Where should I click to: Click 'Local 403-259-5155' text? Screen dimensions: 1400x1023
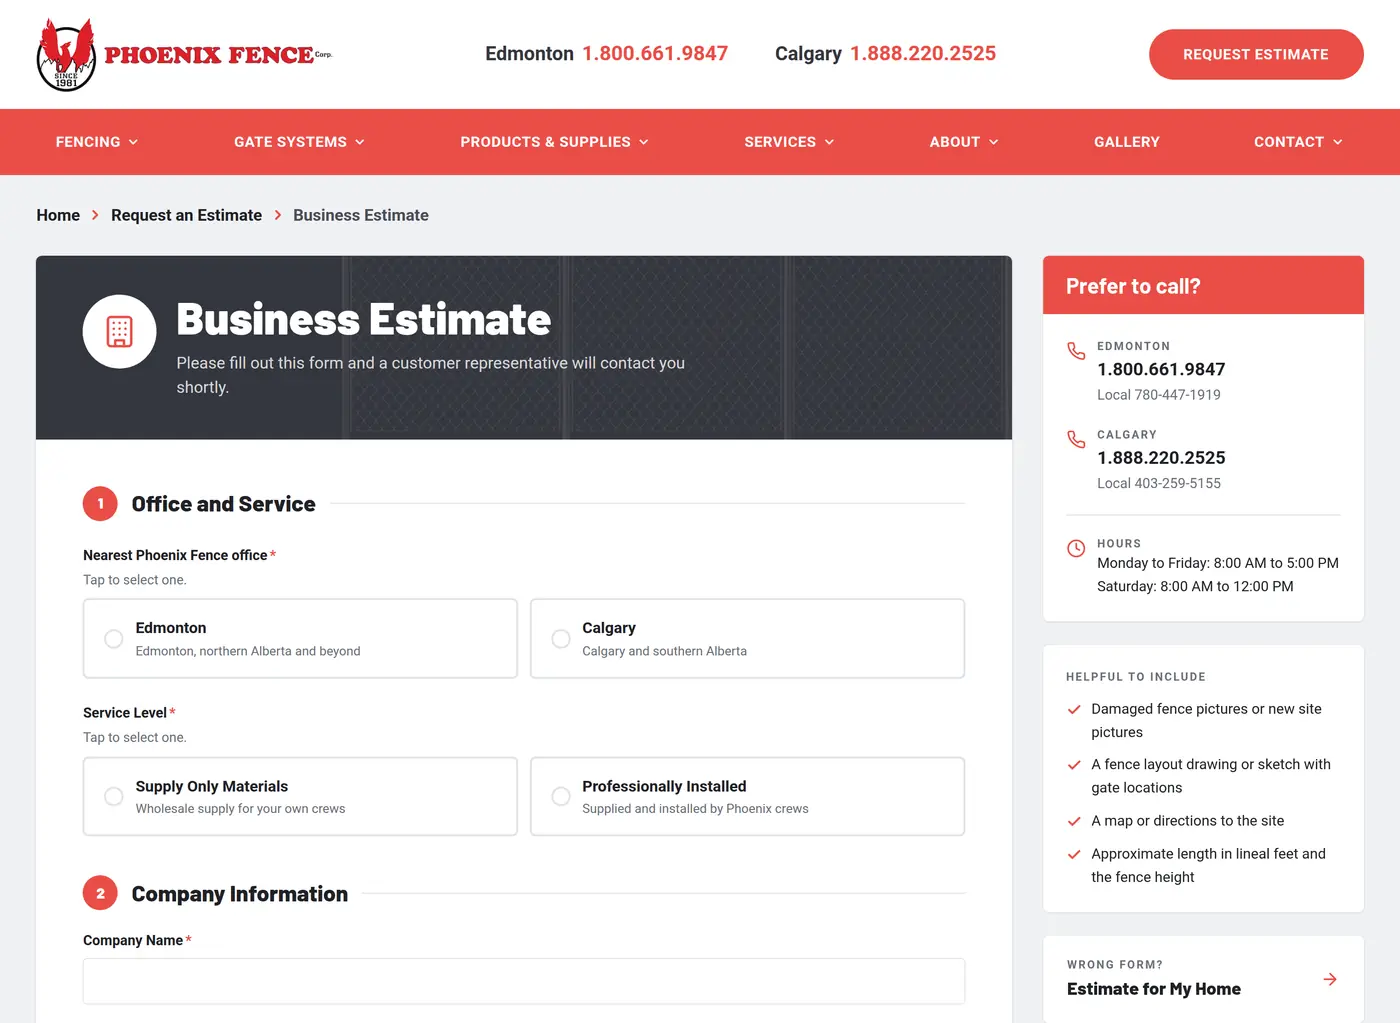coord(1159,483)
